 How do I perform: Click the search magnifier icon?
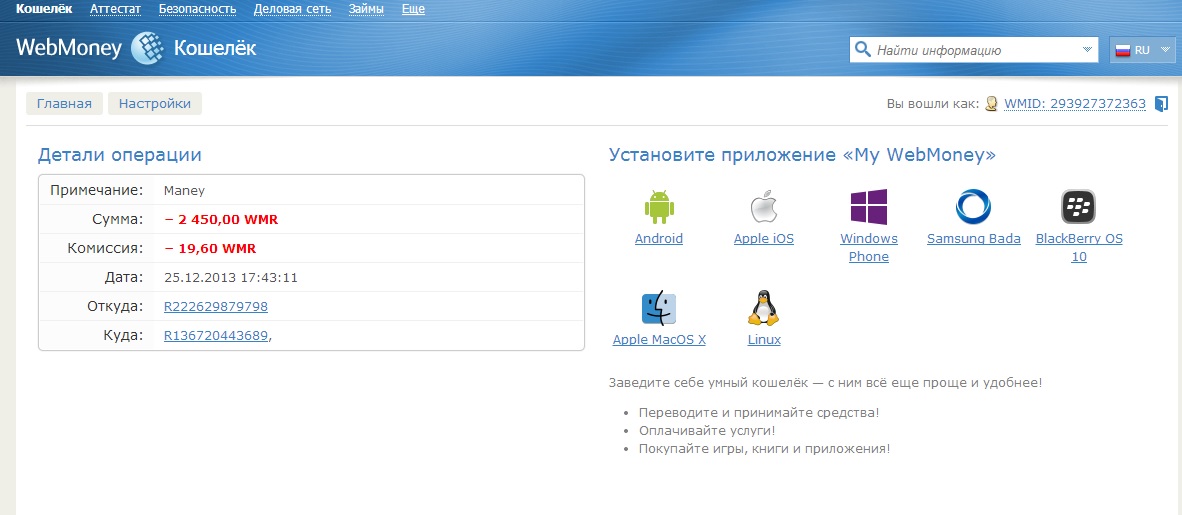[x=862, y=51]
